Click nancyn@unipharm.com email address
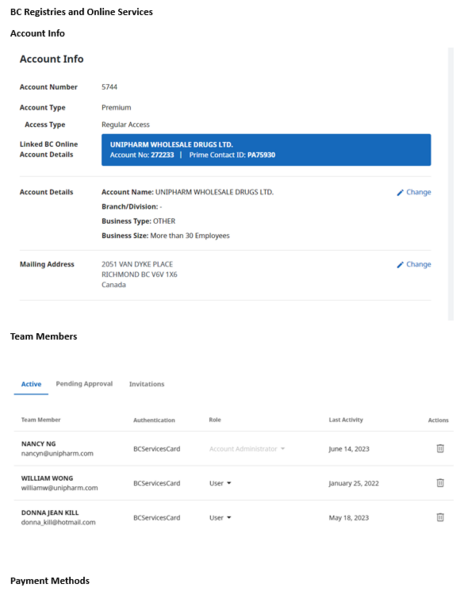Viewport: 460px width, 599px height. click(x=57, y=453)
